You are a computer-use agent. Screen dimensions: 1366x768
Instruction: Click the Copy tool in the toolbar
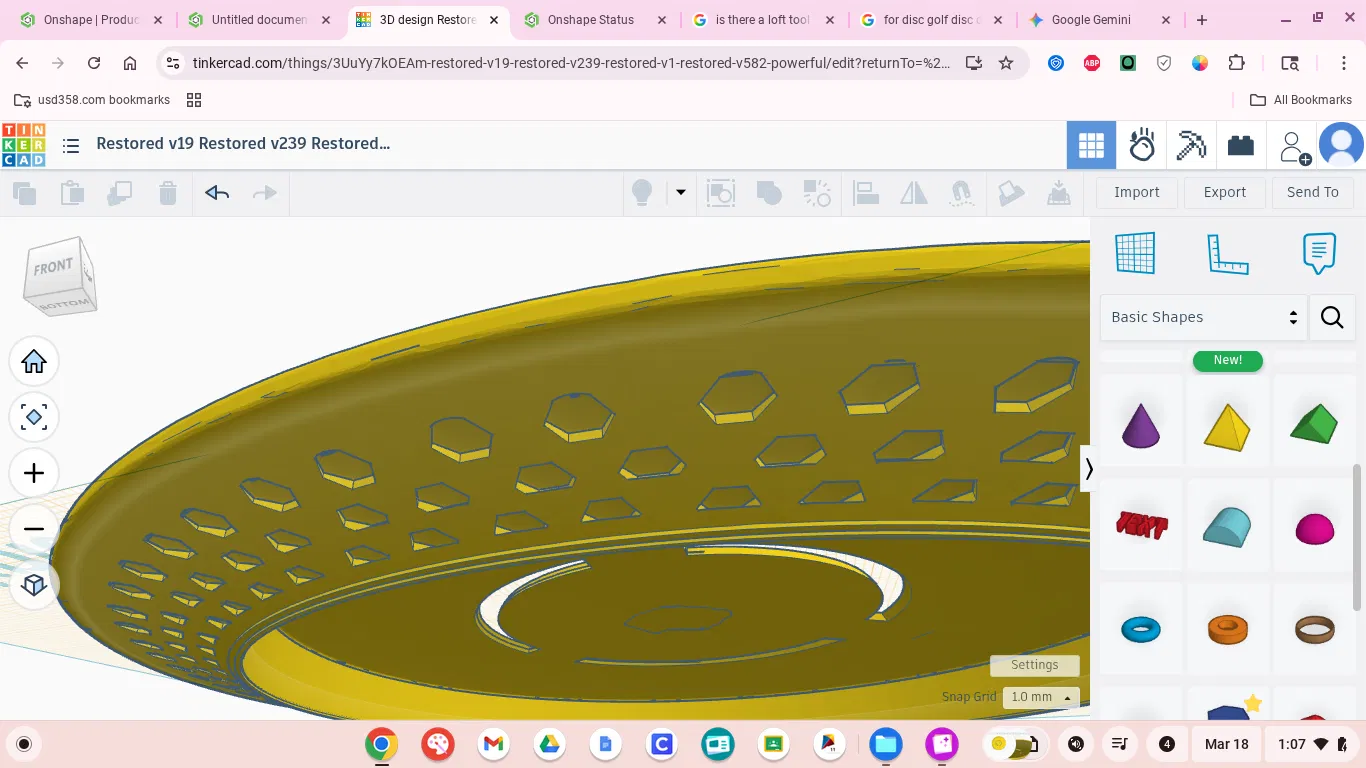click(24, 193)
